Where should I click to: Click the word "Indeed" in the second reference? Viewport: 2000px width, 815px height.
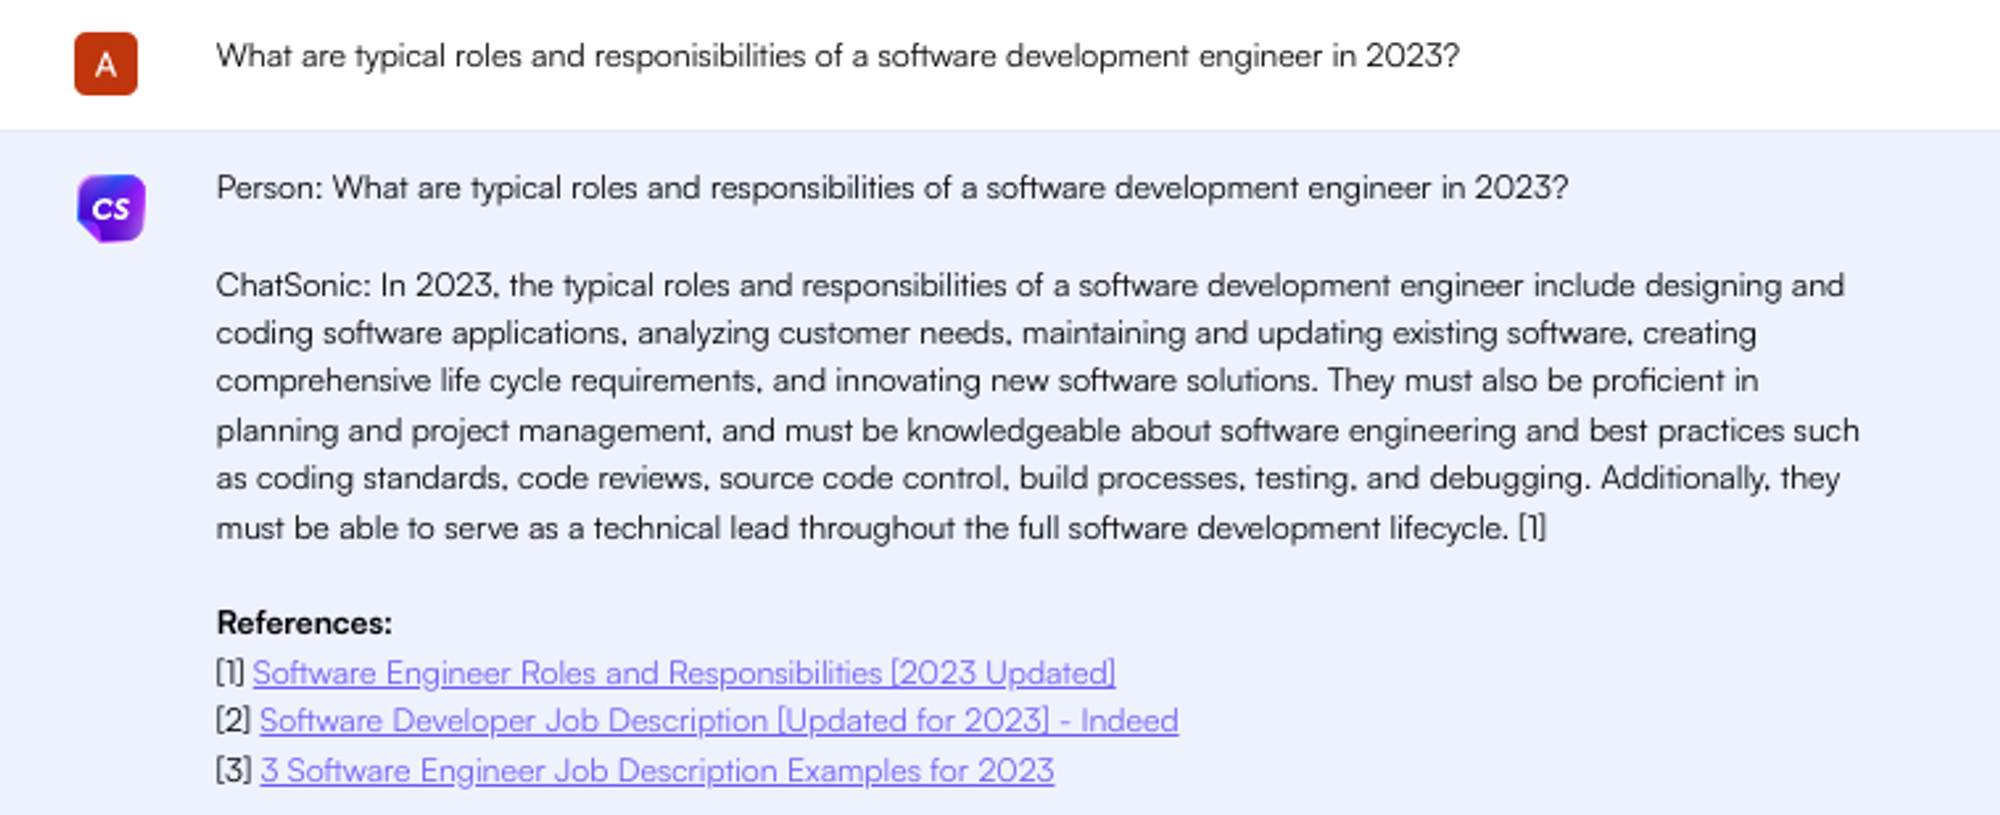coord(1128,721)
